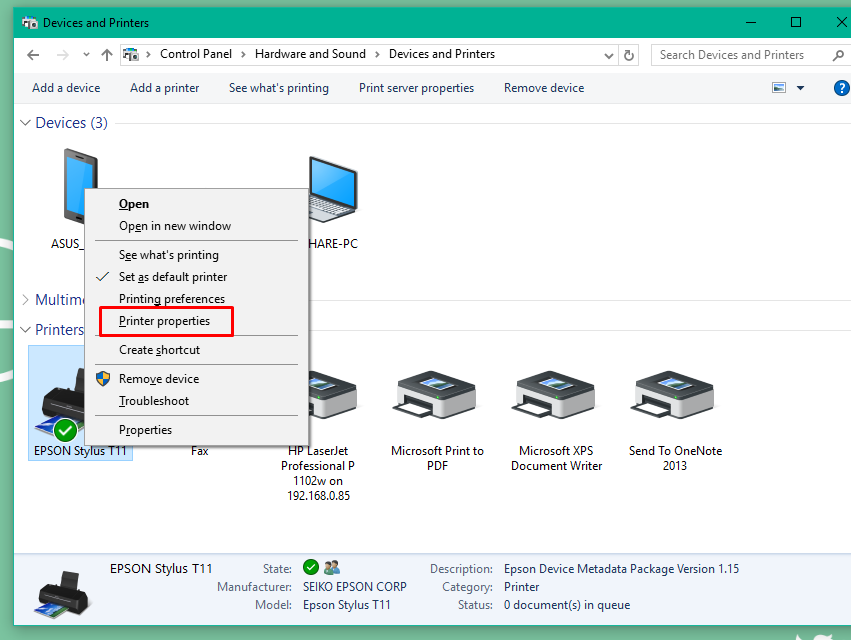Refresh the Devices and Printers view
The height and width of the screenshot is (640, 851).
click(628, 55)
